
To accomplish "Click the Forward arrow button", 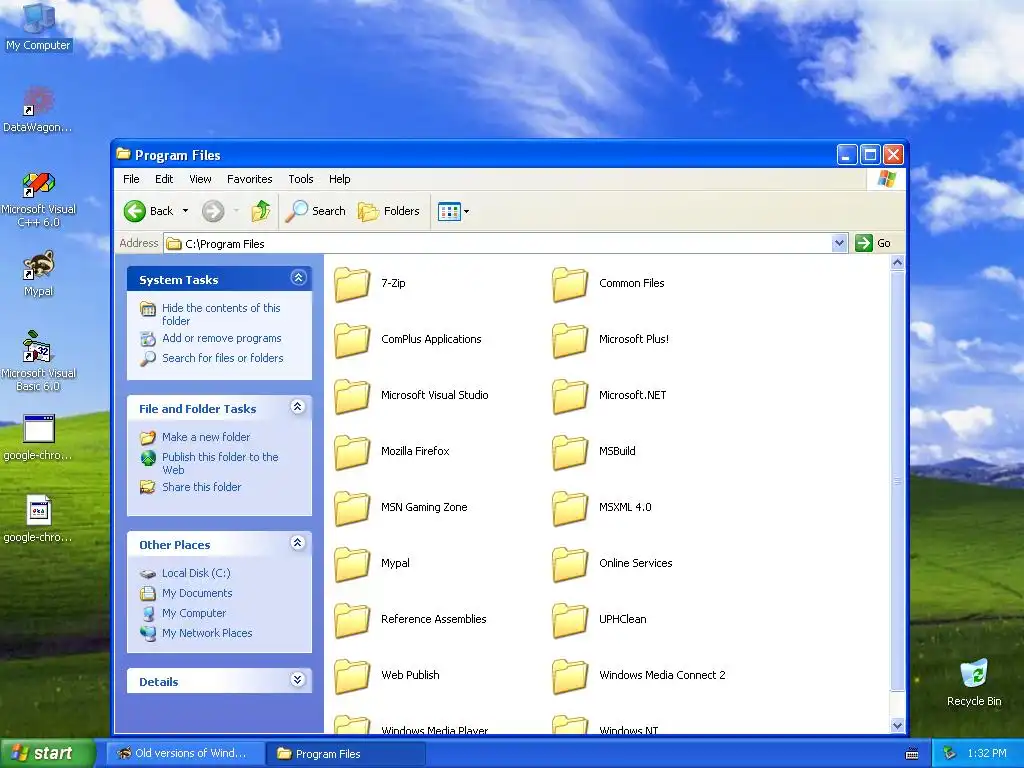I will [x=213, y=211].
